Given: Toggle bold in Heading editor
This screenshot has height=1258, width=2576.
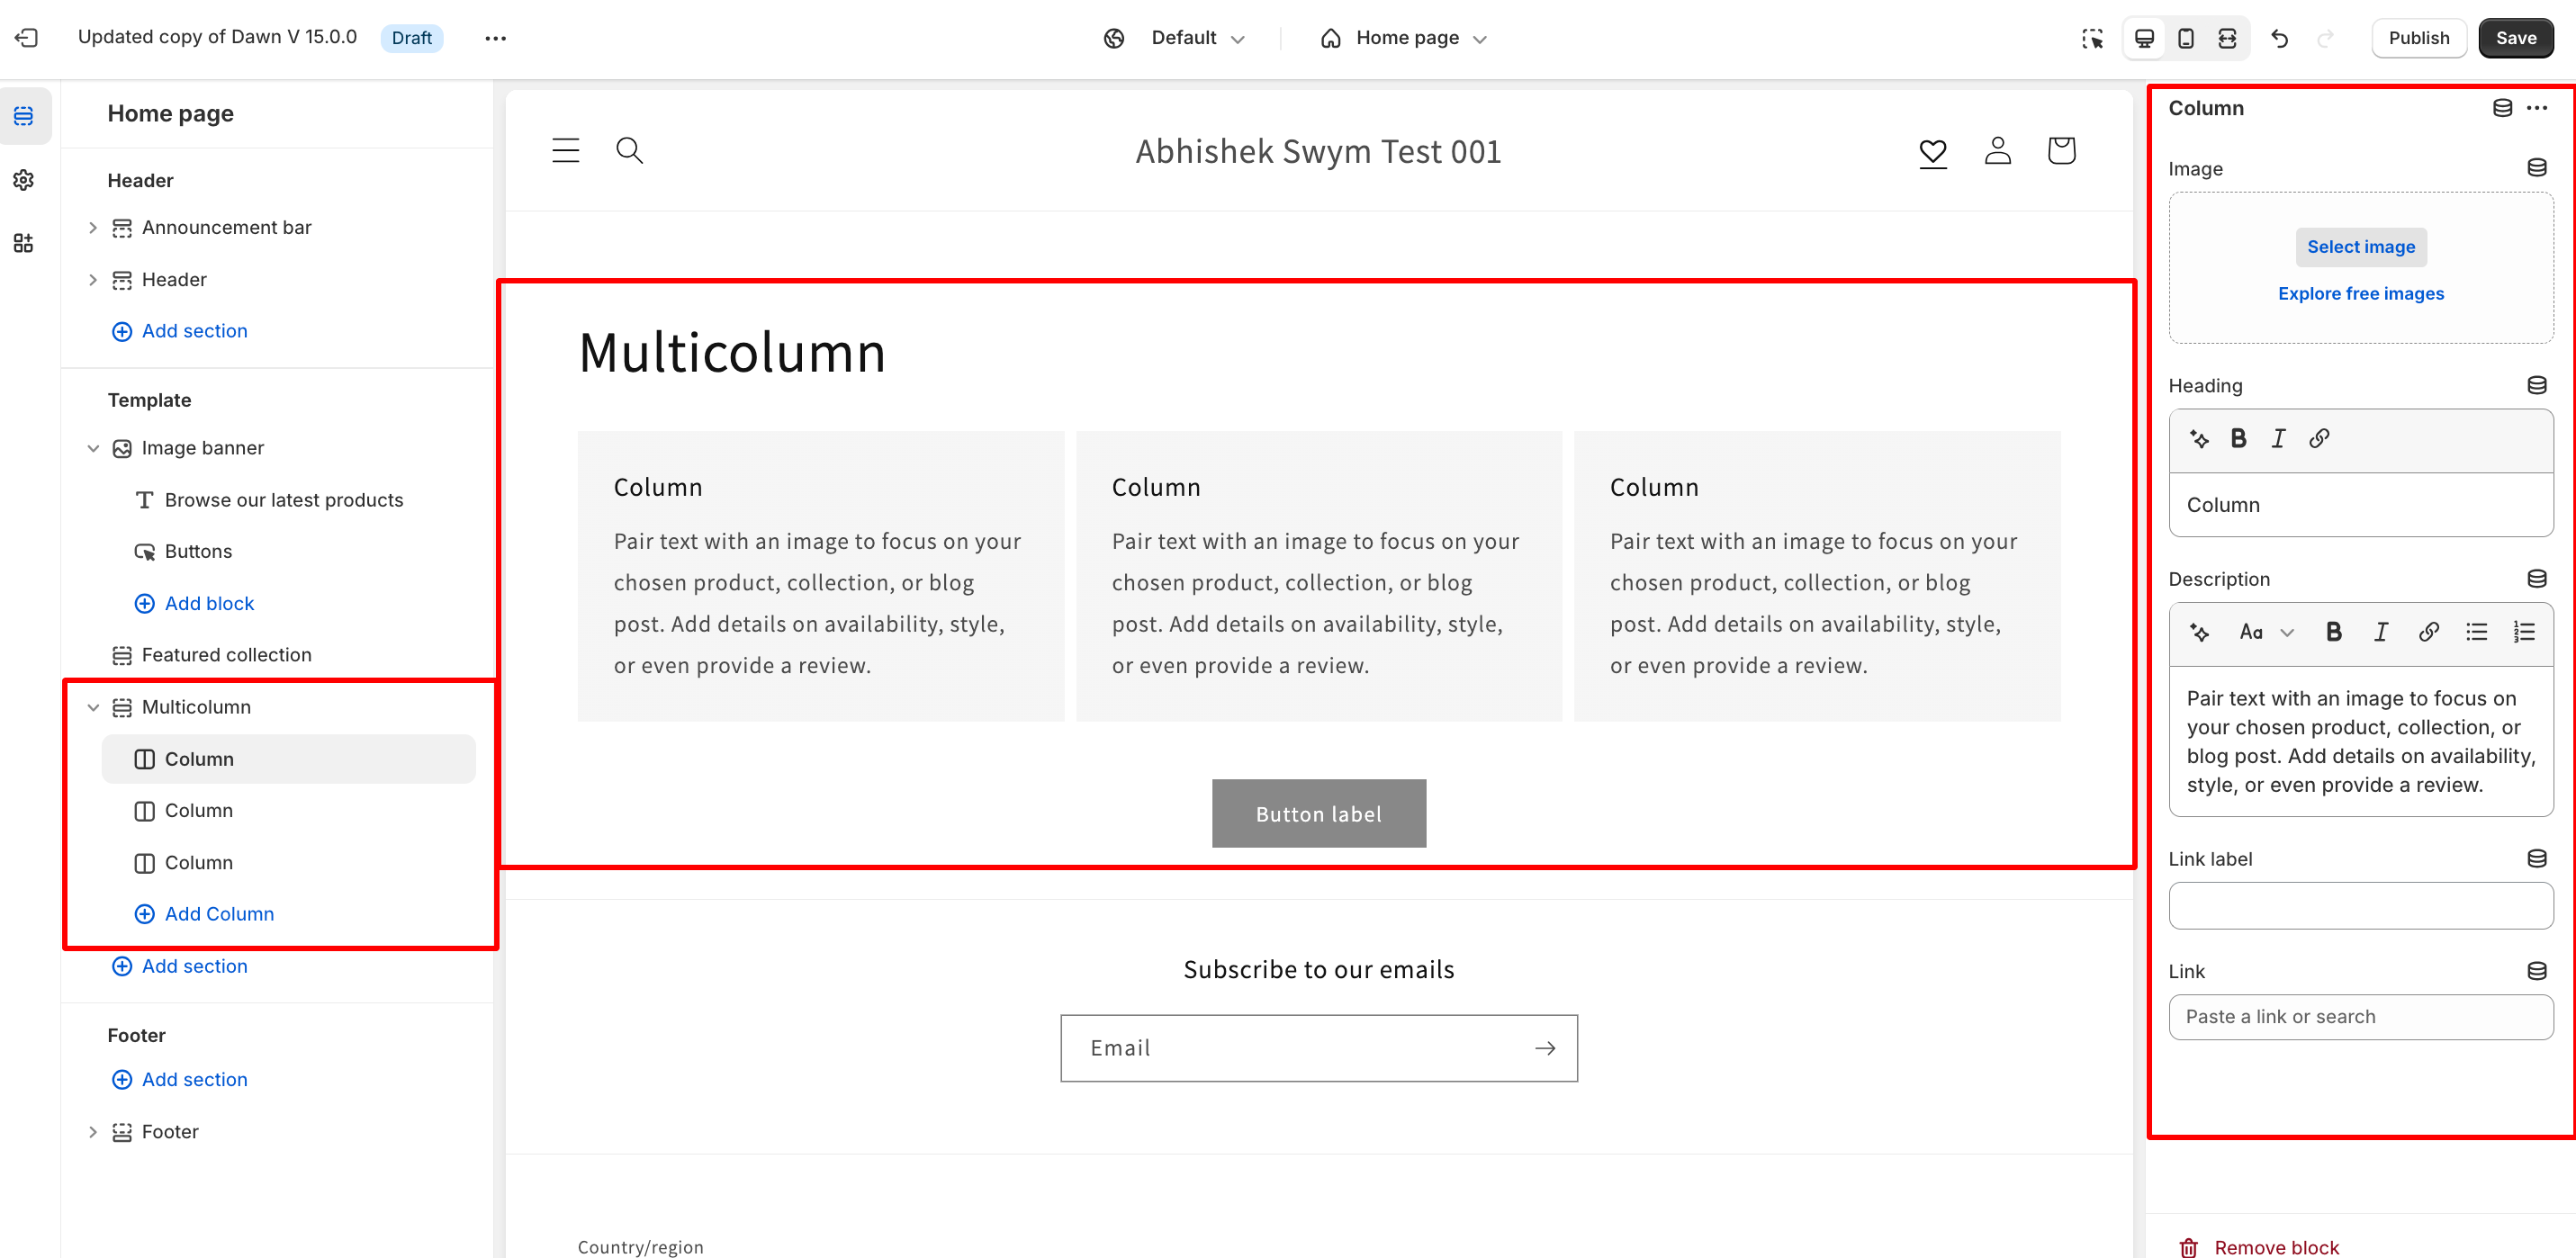Looking at the screenshot, I should tap(2238, 439).
